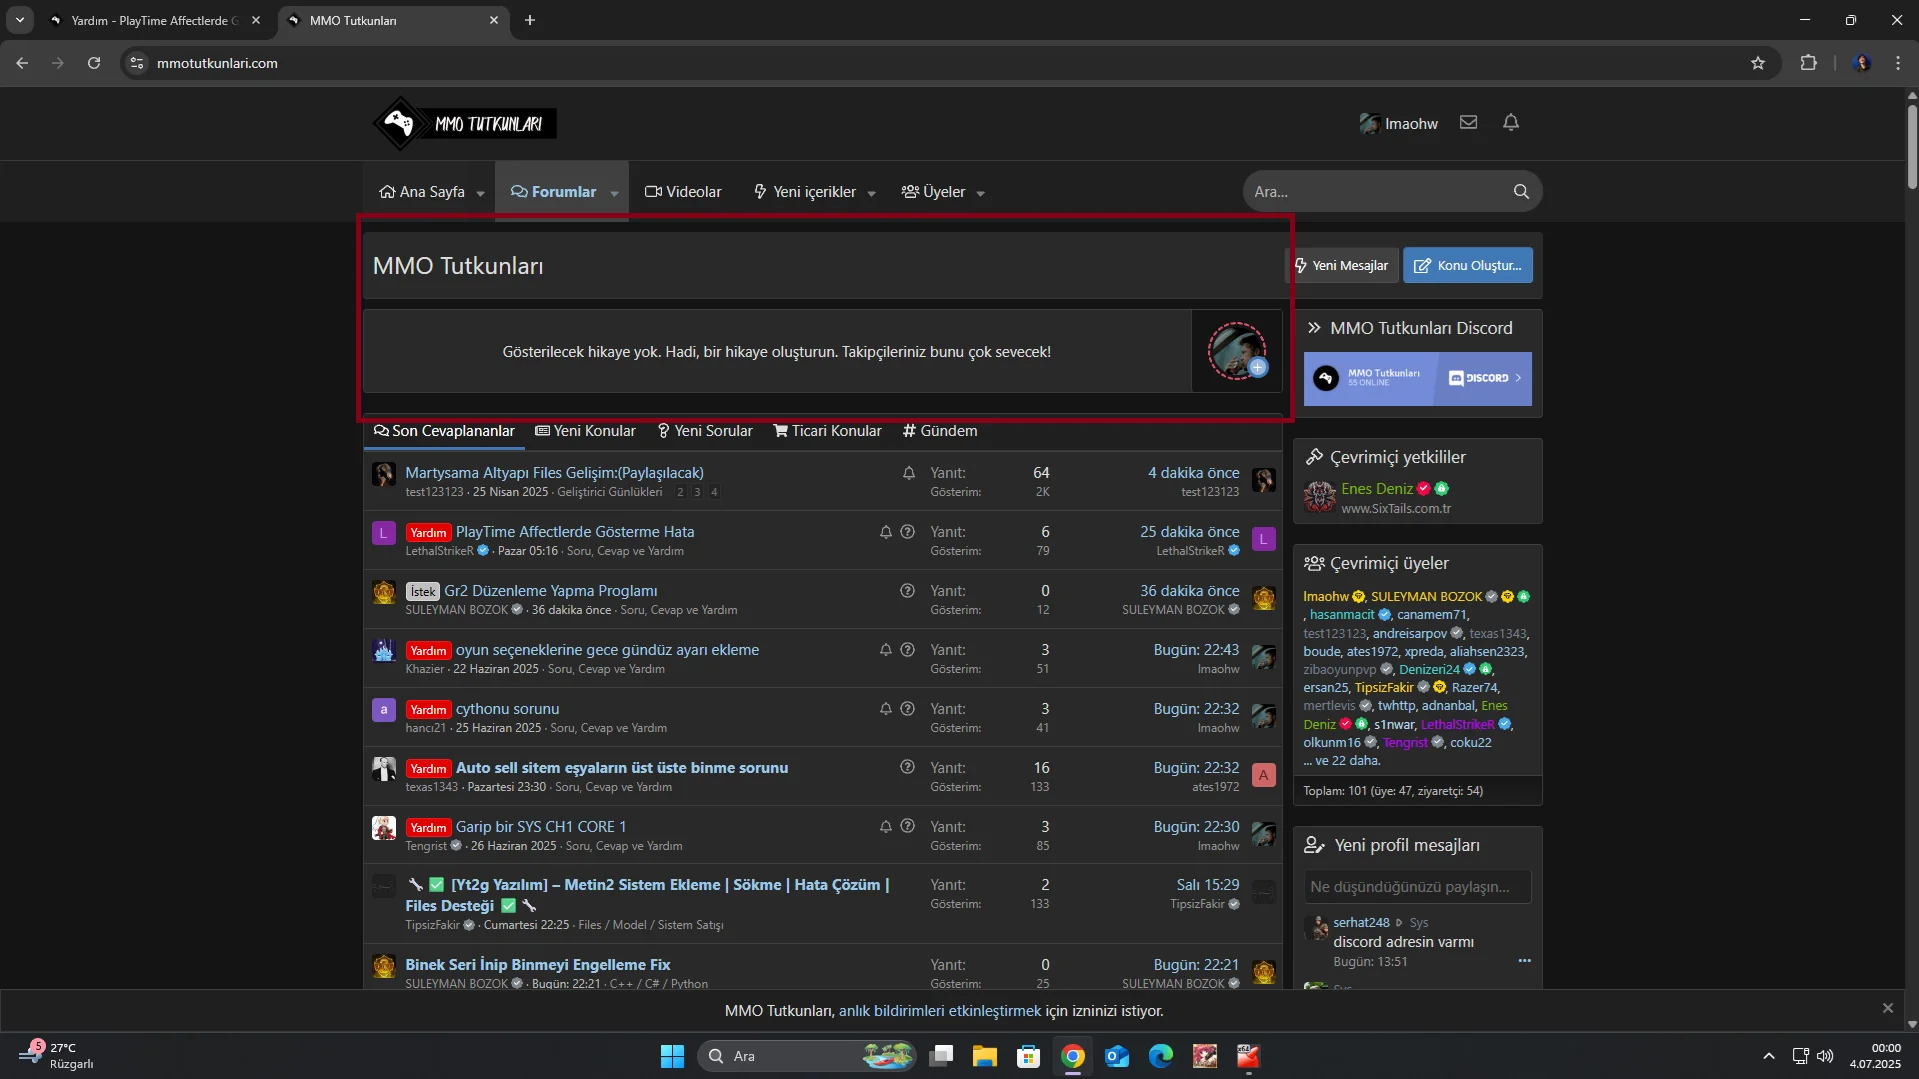Go back using browser back arrow
The image size is (1919, 1079).
[x=22, y=63]
